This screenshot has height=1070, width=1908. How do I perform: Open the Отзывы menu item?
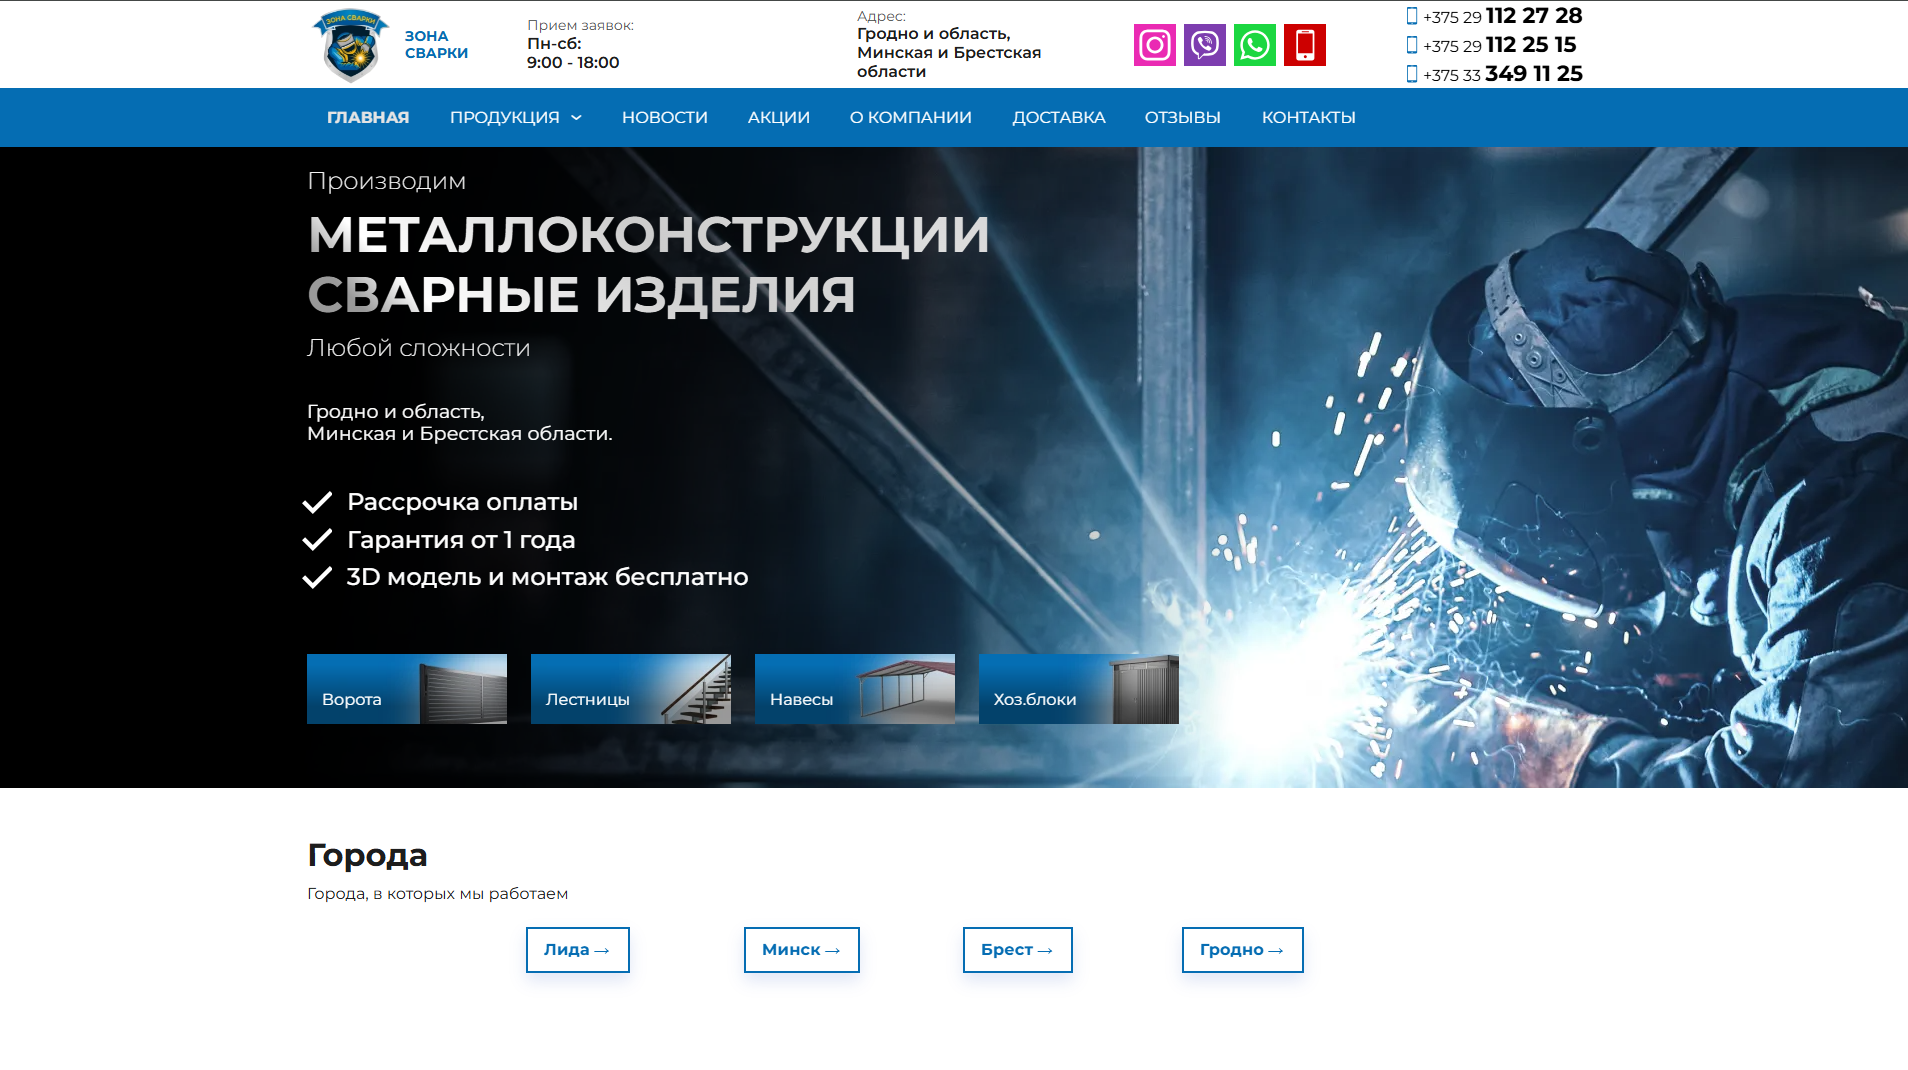point(1183,118)
